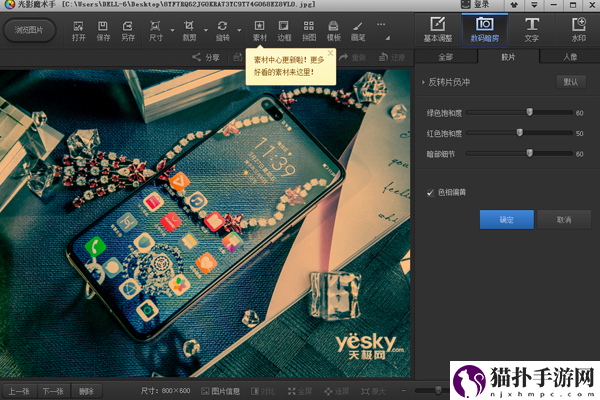This screenshot has width=600, height=400.
Task: Open the 拼图 collage icon
Action: [309, 31]
